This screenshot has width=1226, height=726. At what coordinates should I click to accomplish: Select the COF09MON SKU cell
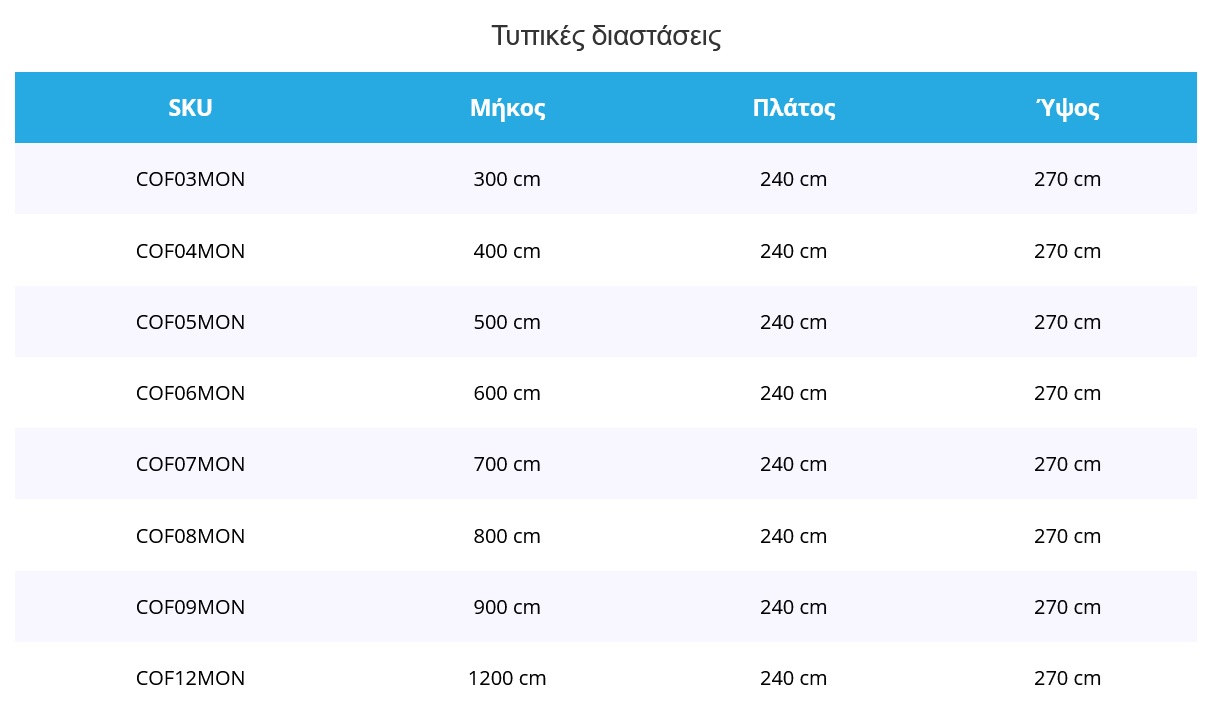190,607
